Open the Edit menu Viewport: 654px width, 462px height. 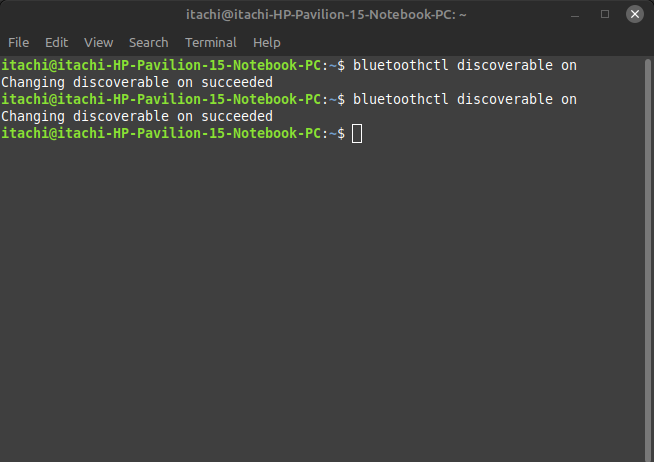point(56,43)
